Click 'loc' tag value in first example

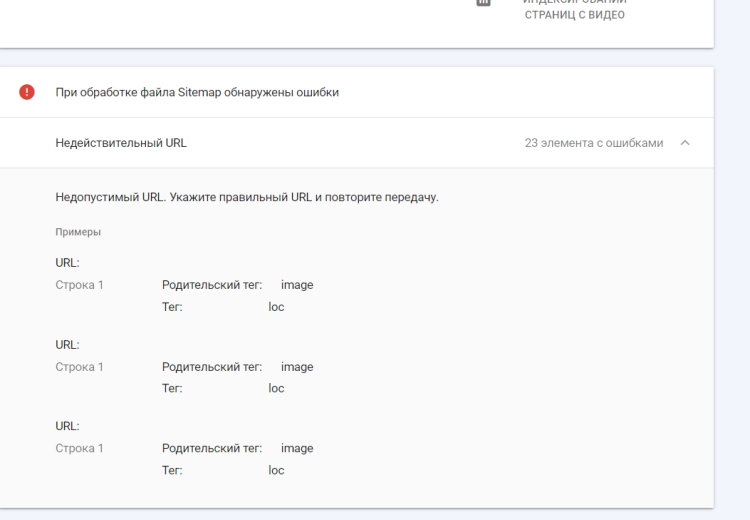276,307
